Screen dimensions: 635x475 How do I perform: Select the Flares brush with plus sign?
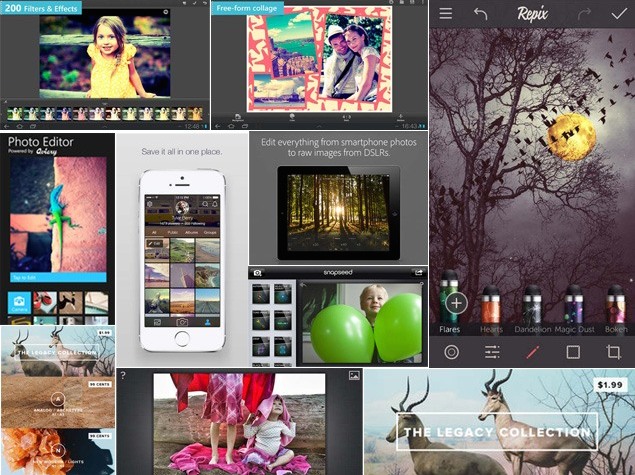[456, 302]
